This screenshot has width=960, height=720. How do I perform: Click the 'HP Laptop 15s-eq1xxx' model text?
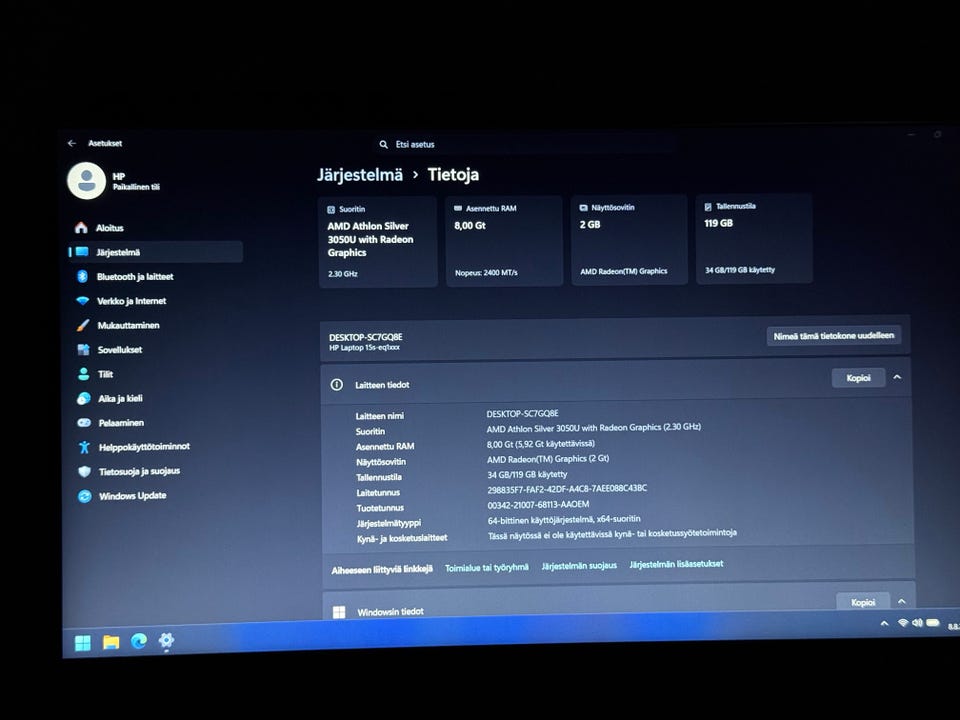click(x=364, y=348)
